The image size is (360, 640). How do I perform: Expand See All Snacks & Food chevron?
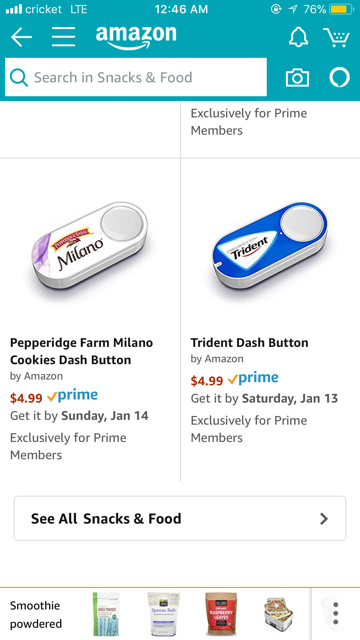[x=324, y=519]
